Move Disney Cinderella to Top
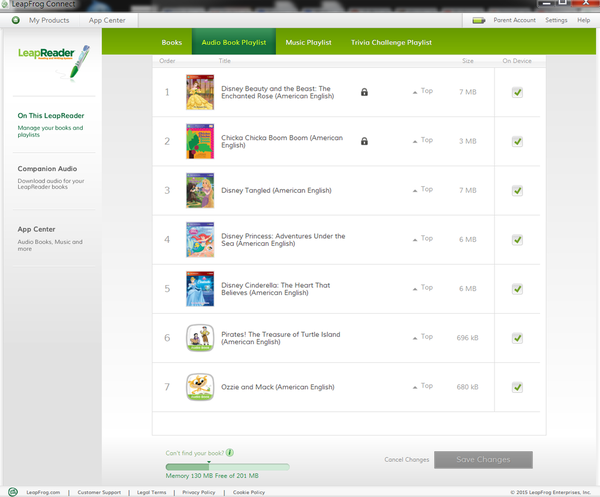Viewport: 600px width, 497px height. click(x=423, y=288)
